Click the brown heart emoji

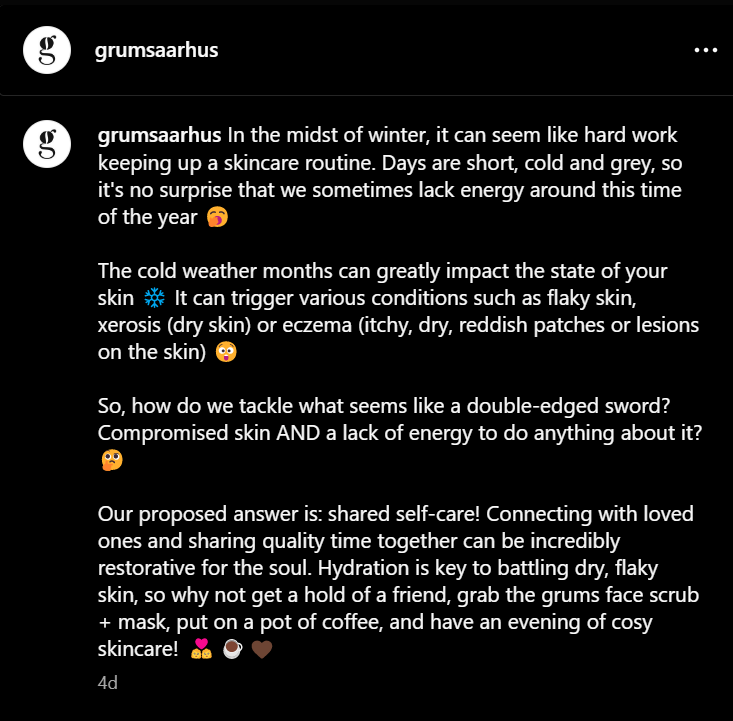click(x=262, y=649)
